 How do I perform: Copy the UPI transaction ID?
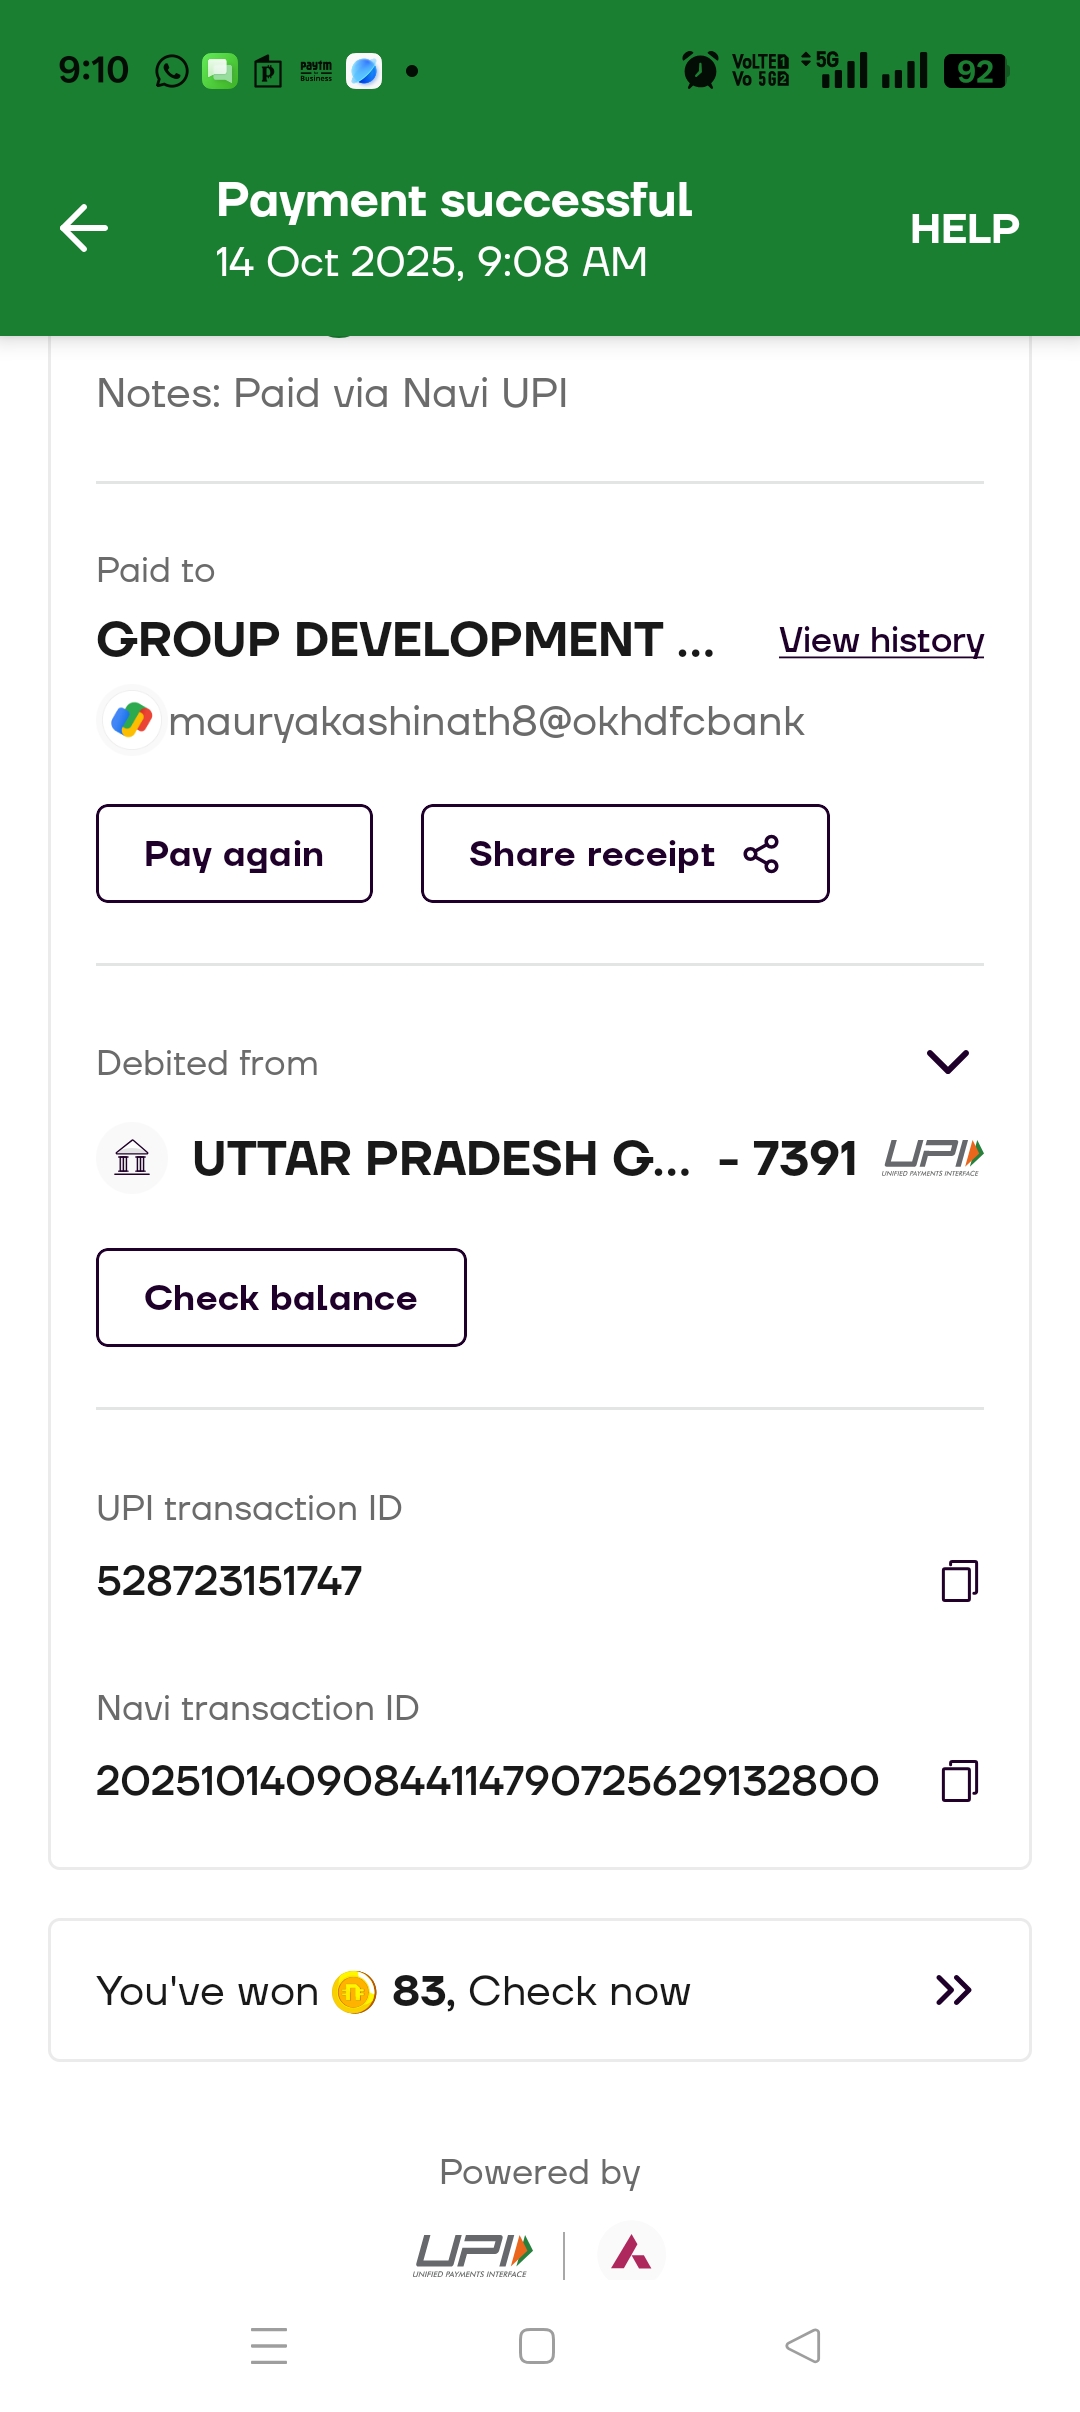[959, 1581]
